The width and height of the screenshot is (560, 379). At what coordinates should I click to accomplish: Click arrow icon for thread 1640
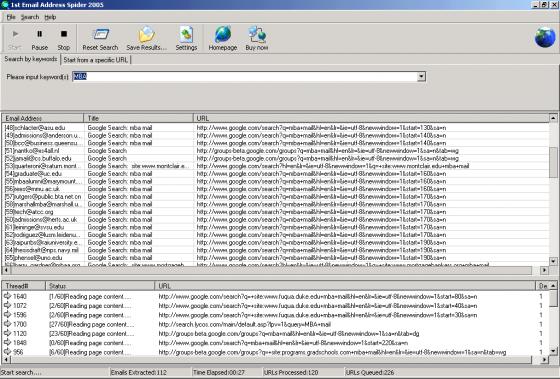coord(8,296)
